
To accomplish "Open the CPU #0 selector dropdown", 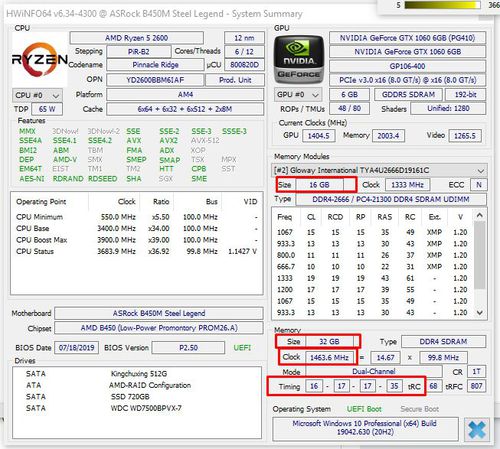I will (37, 96).
